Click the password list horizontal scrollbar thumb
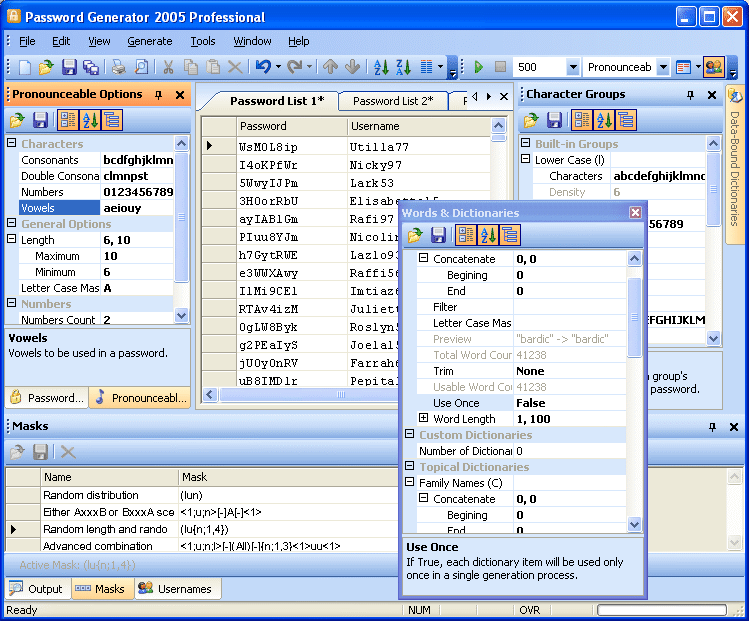The image size is (749, 621). [309, 395]
